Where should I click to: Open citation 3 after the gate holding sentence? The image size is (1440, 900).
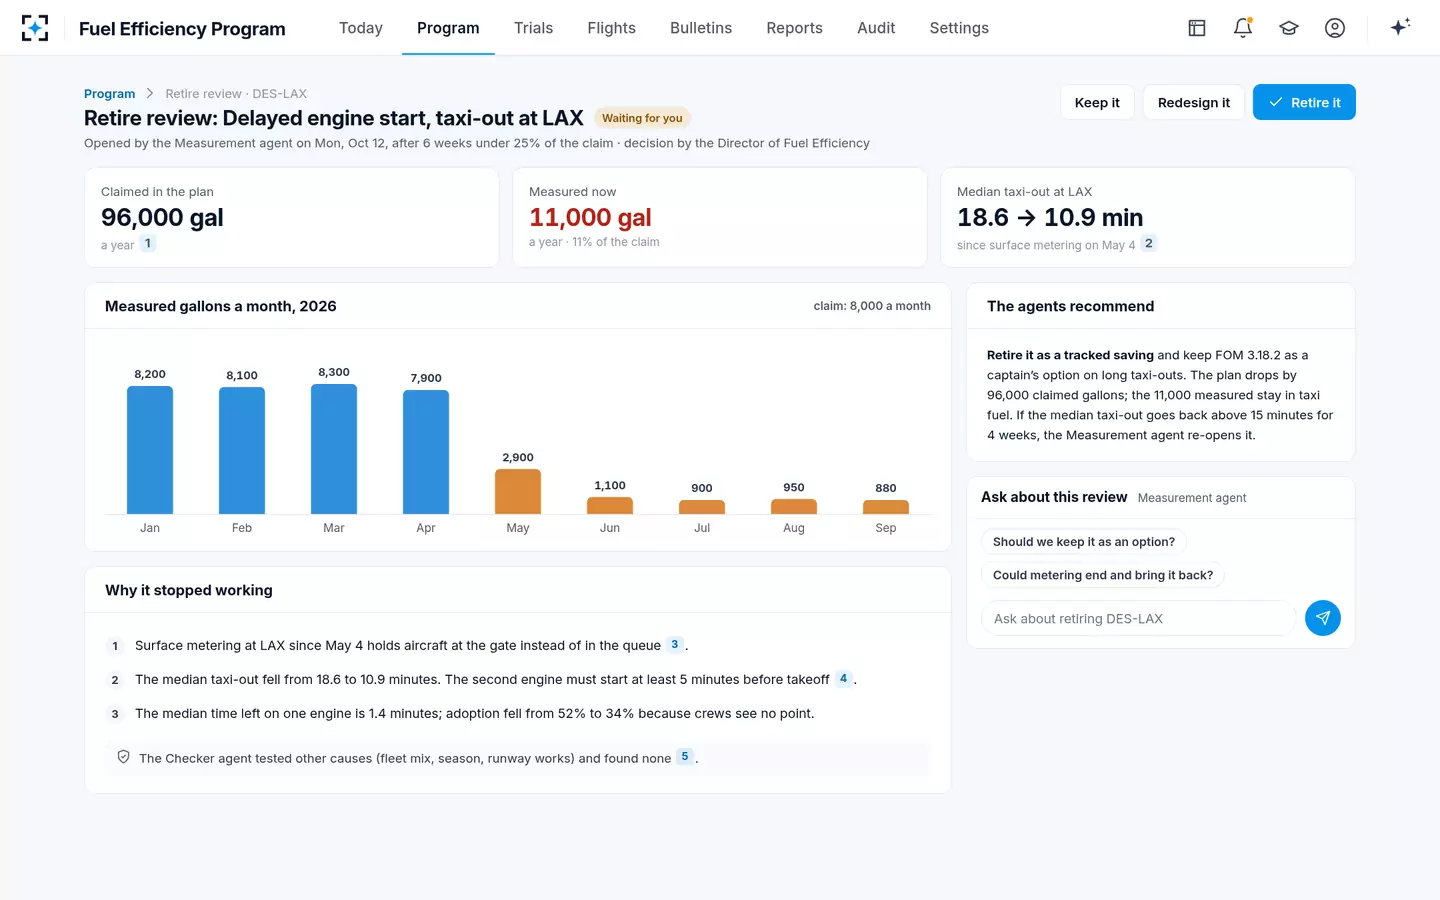[x=675, y=644]
